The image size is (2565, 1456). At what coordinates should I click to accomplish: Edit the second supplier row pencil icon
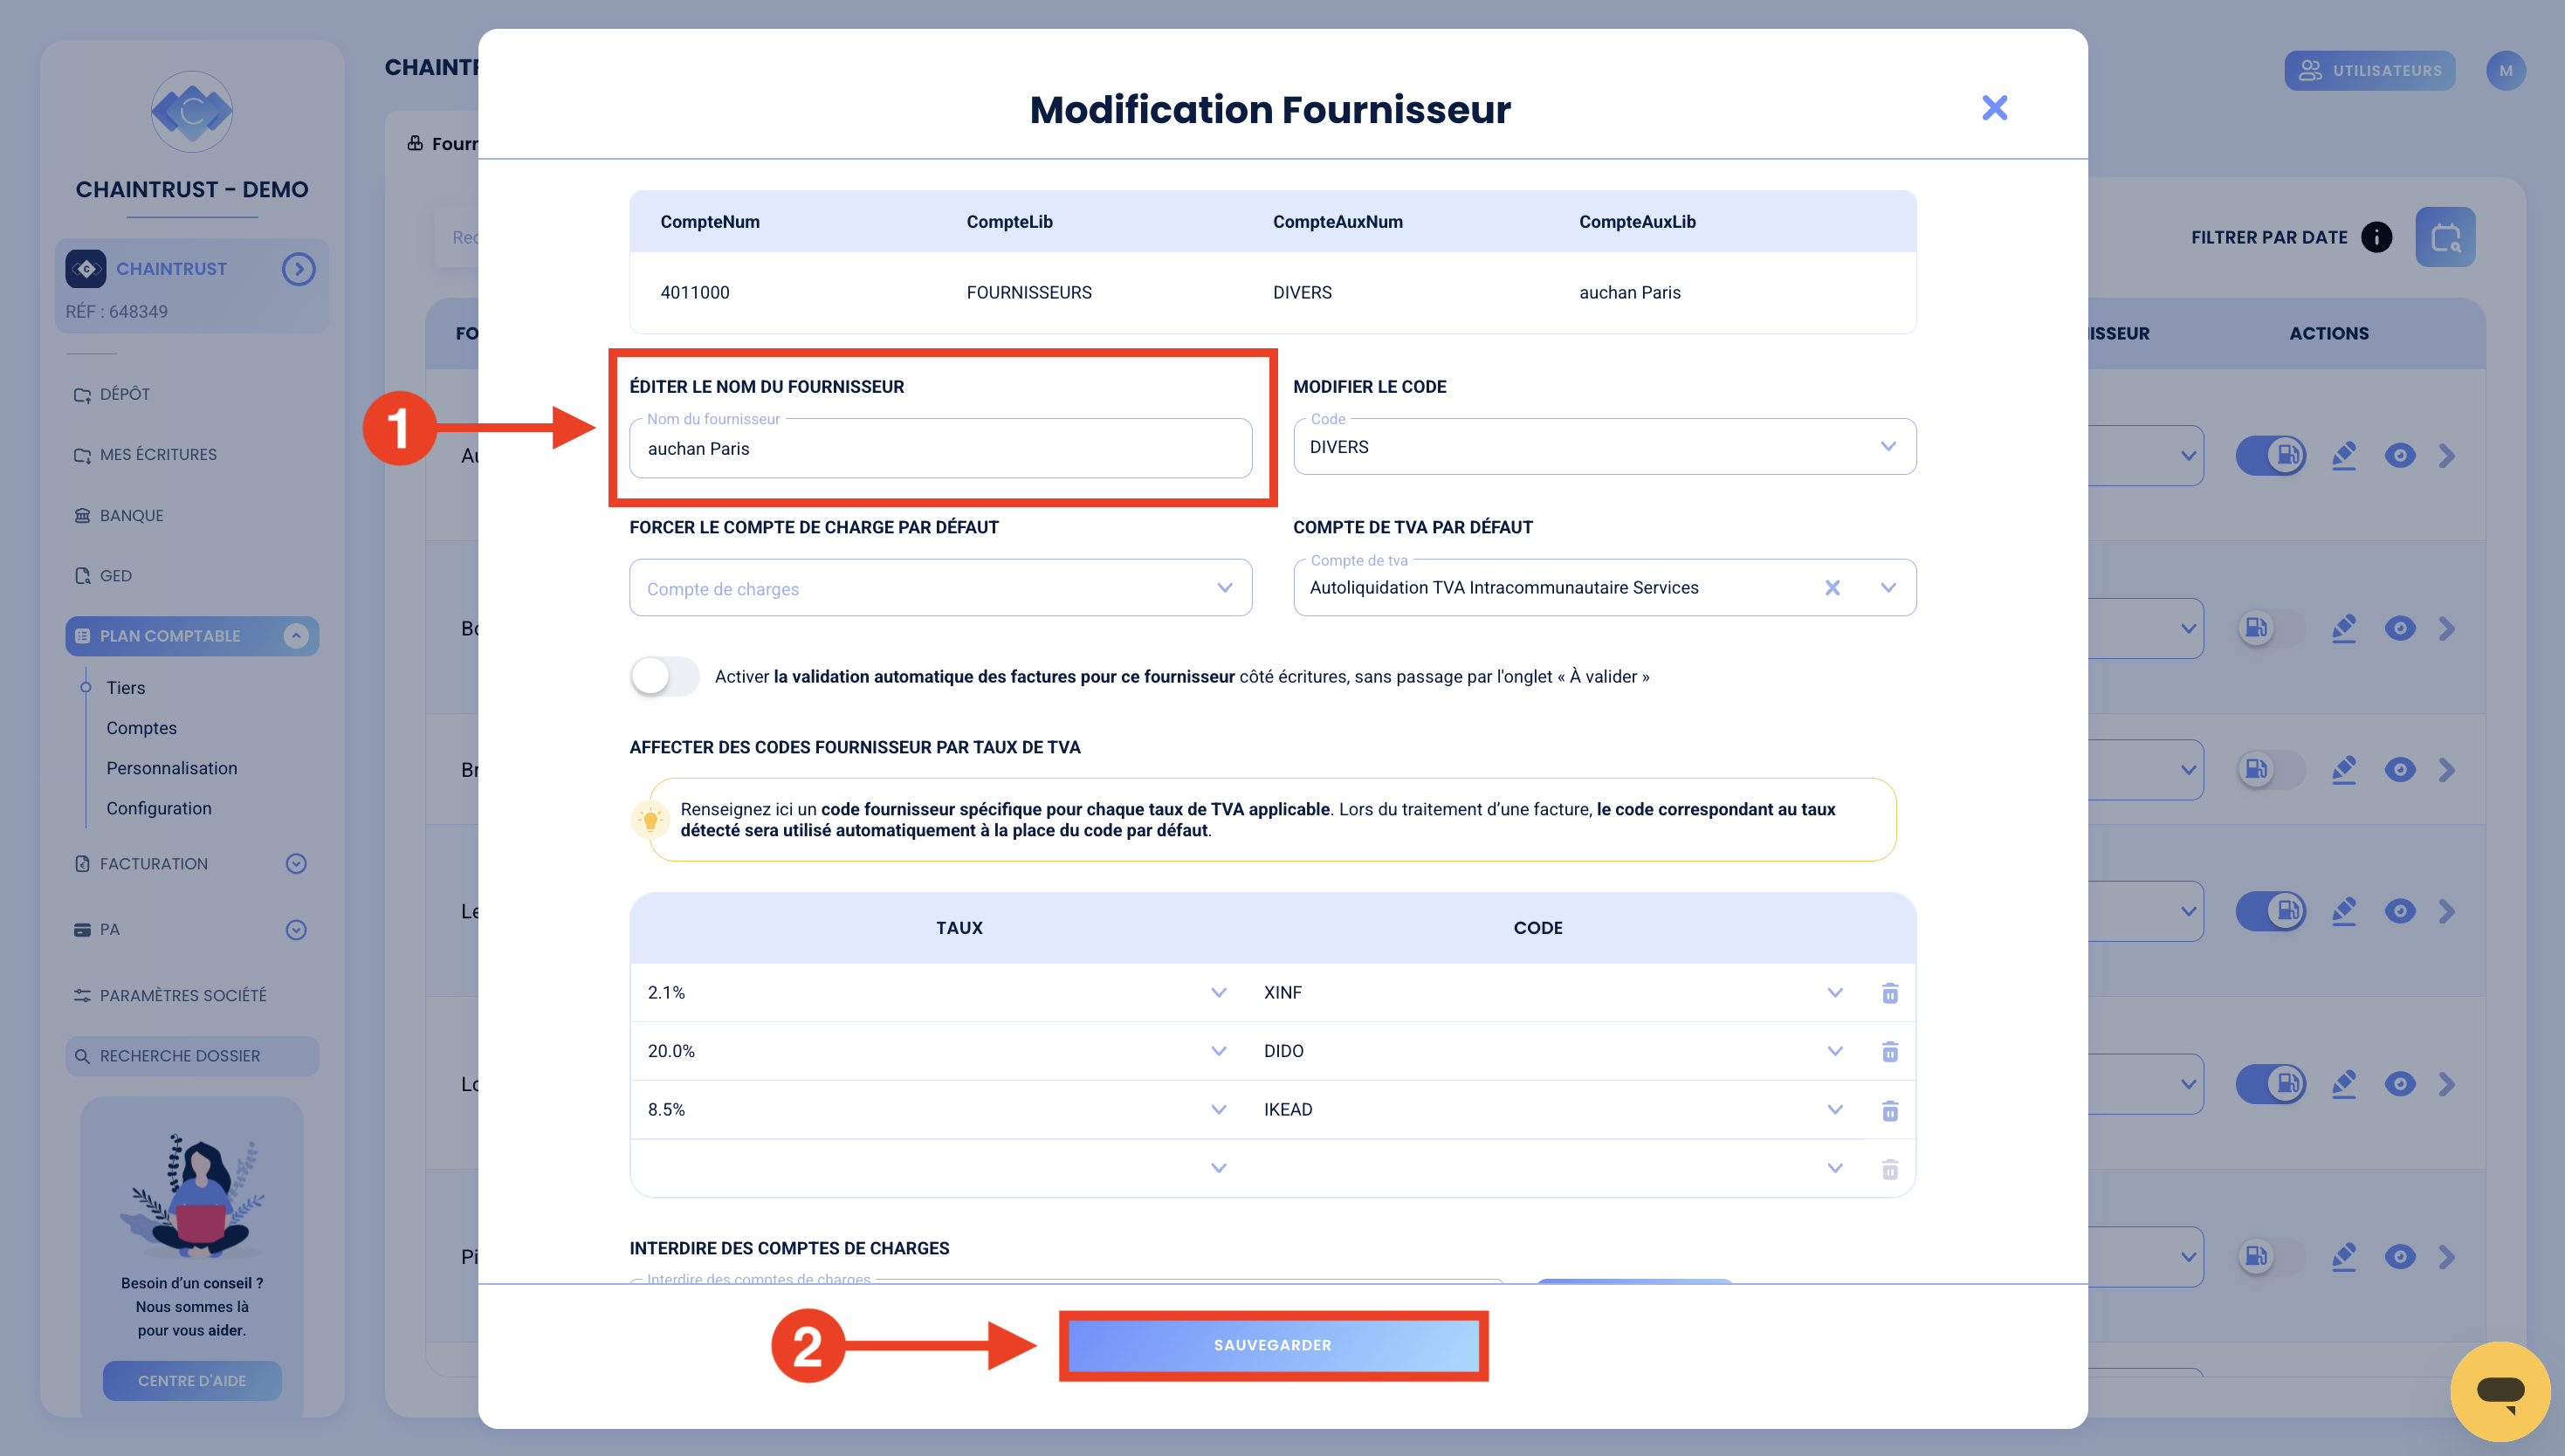(x=2344, y=629)
